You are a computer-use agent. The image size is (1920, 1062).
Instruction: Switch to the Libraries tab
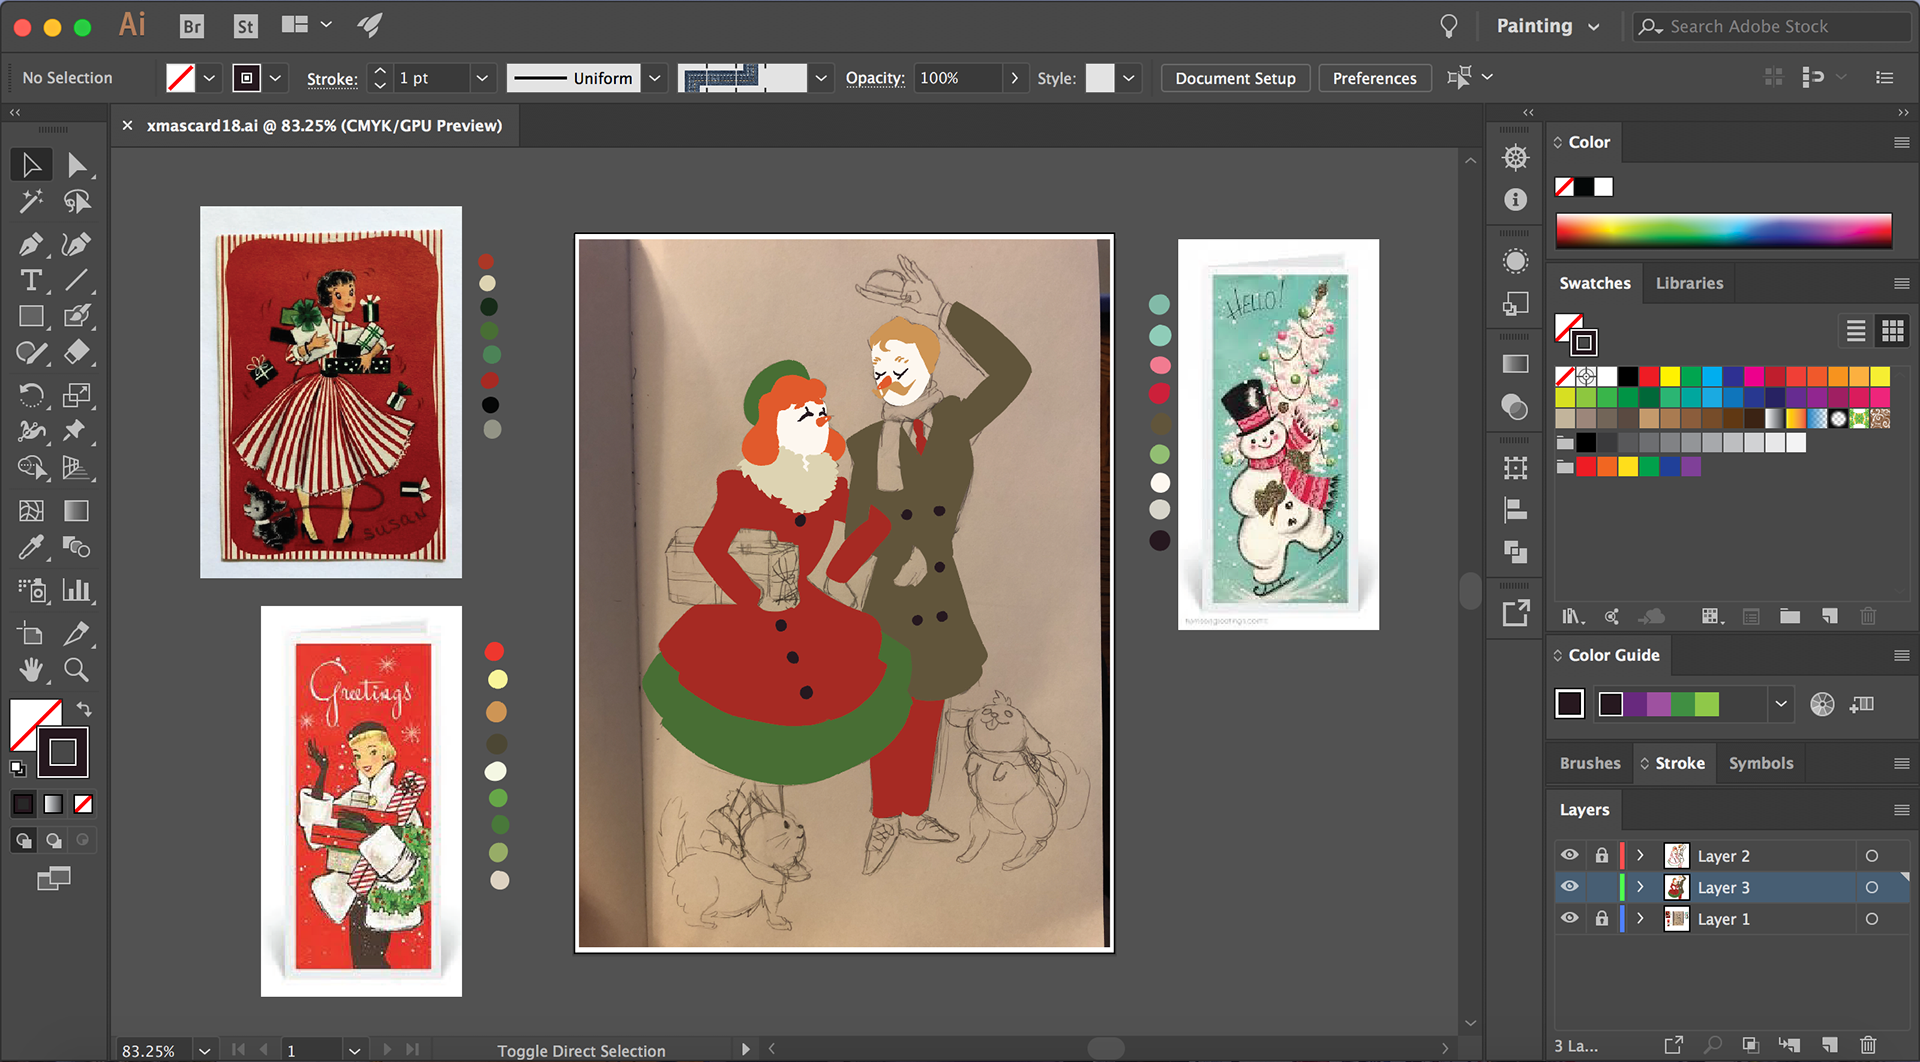point(1689,283)
